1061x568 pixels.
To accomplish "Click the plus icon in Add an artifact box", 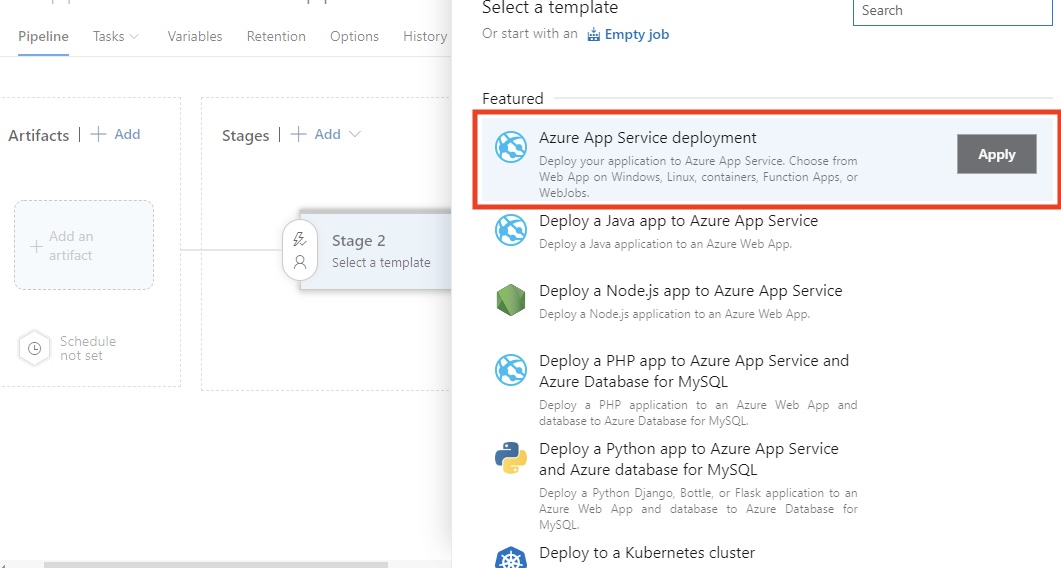I will tap(37, 246).
